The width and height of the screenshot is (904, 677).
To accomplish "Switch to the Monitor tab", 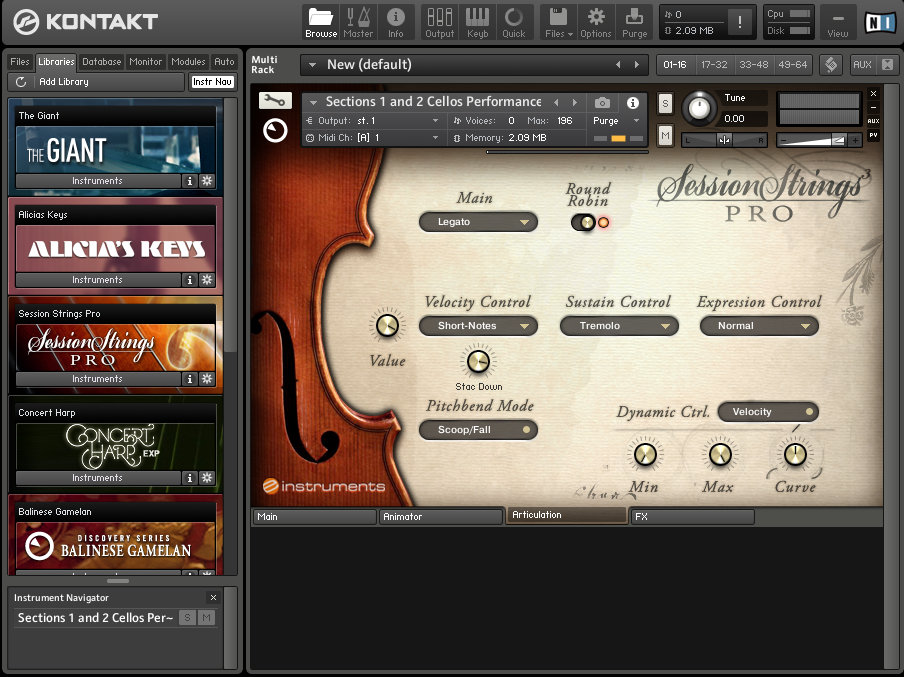I will coord(145,62).
